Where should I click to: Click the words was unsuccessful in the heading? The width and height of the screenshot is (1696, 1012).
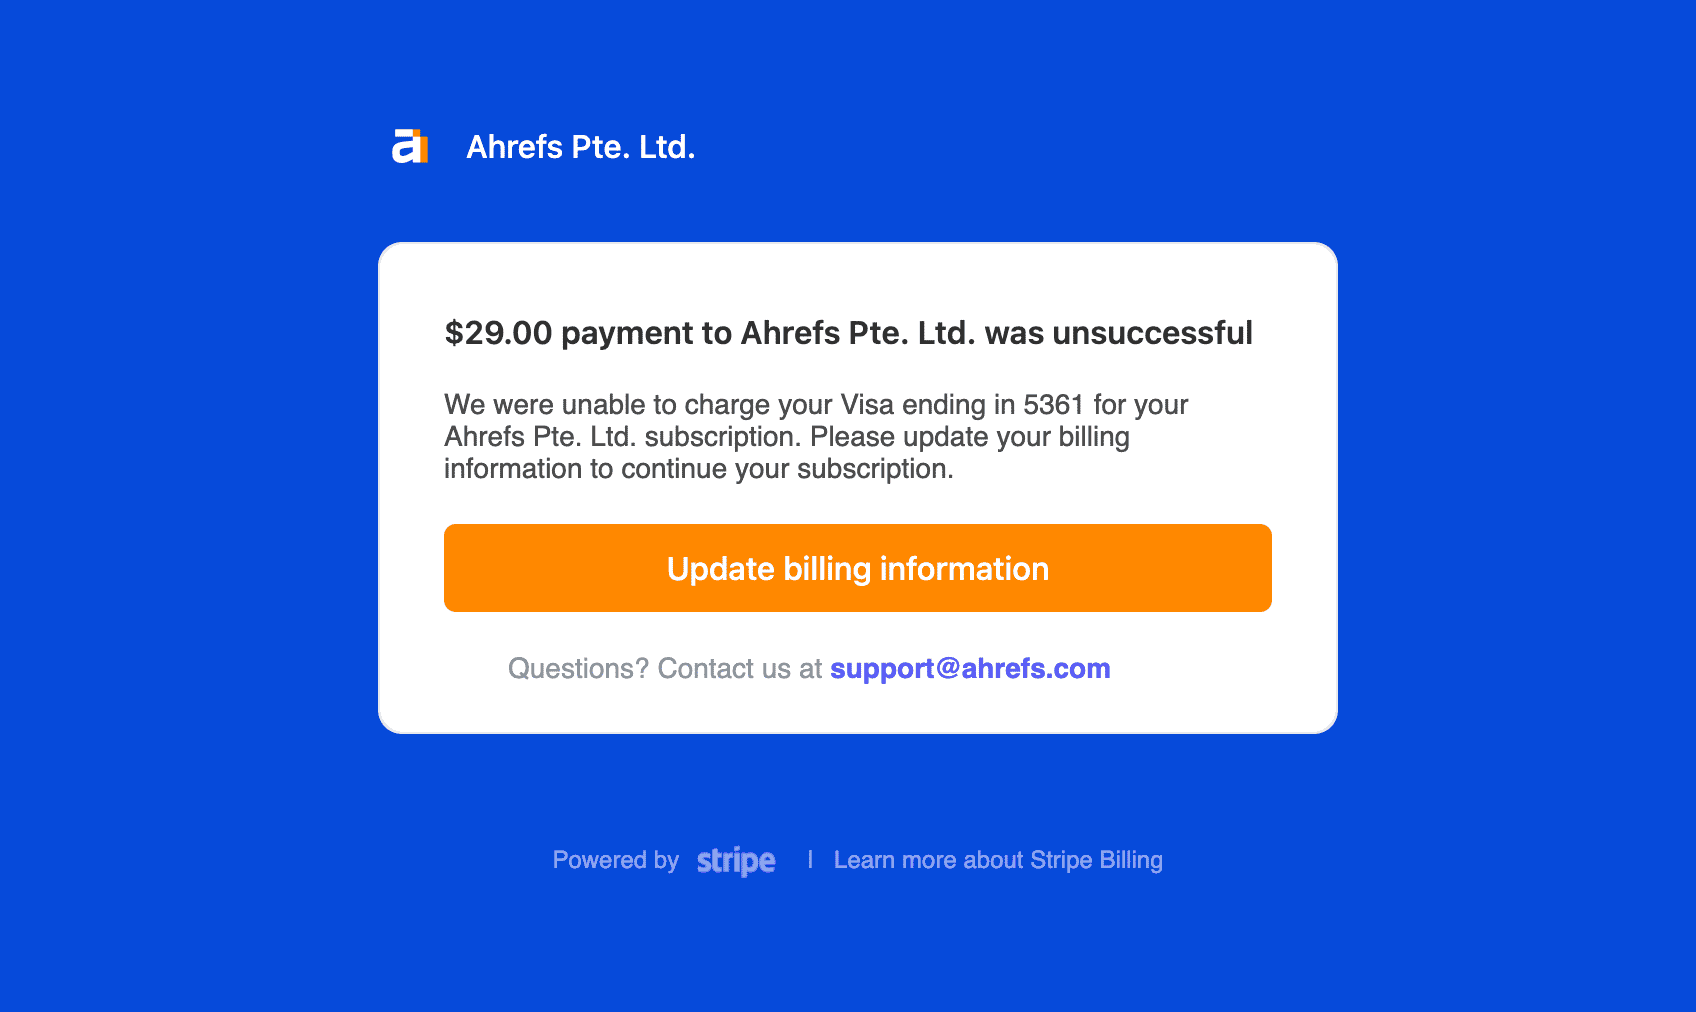pyautogui.click(x=1118, y=333)
